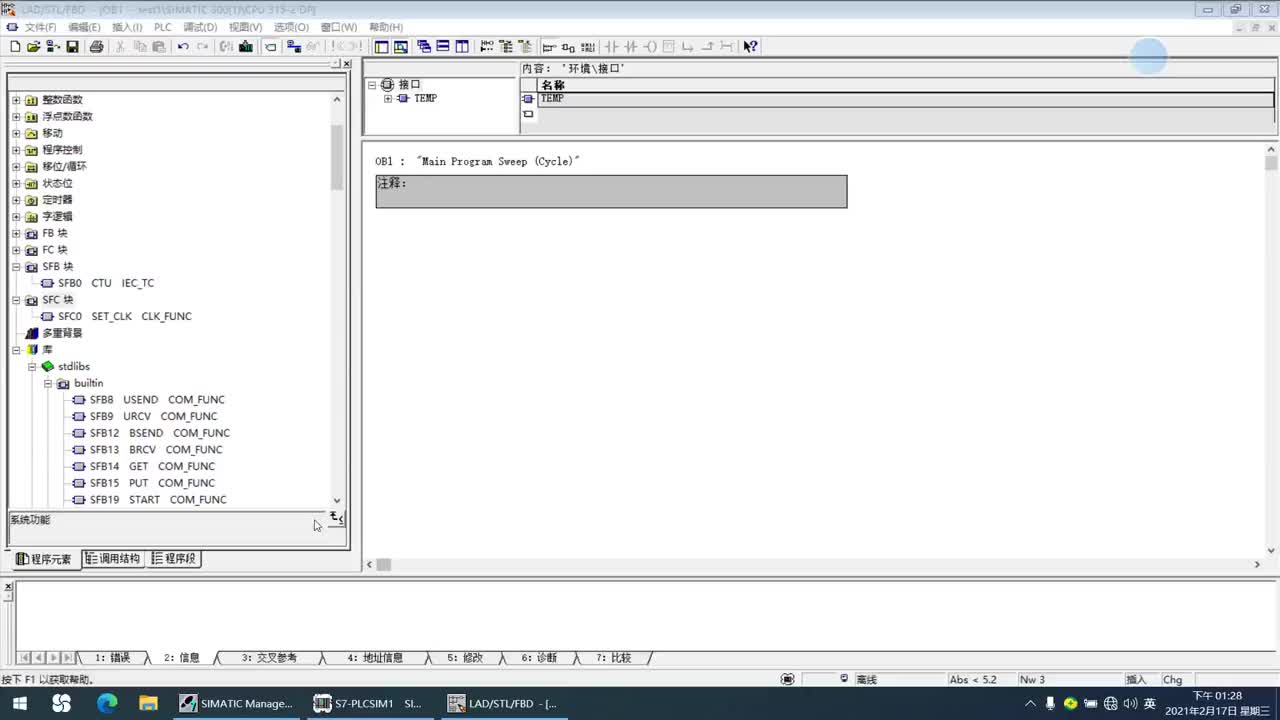Image resolution: width=1280 pixels, height=720 pixels.
Task: Collapse the builtin folder node
Action: point(48,383)
